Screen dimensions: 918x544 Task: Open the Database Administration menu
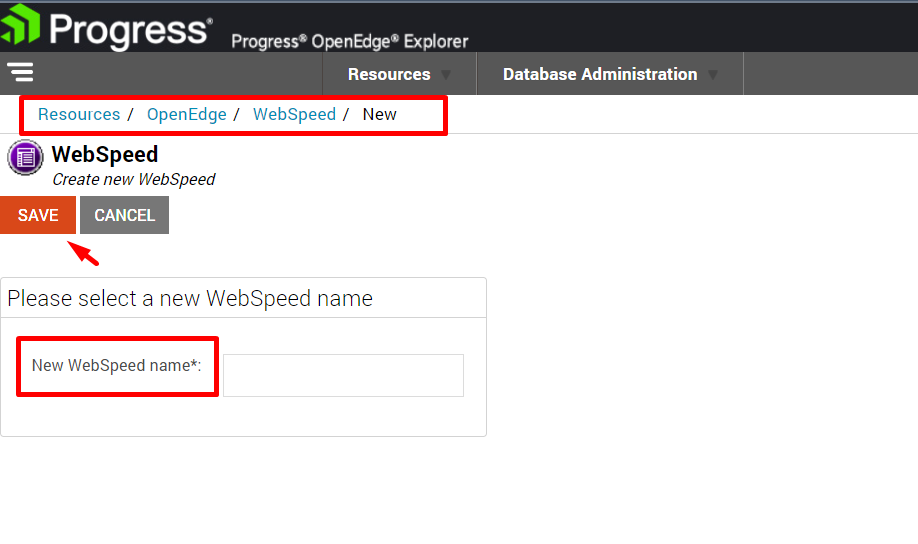pos(600,74)
